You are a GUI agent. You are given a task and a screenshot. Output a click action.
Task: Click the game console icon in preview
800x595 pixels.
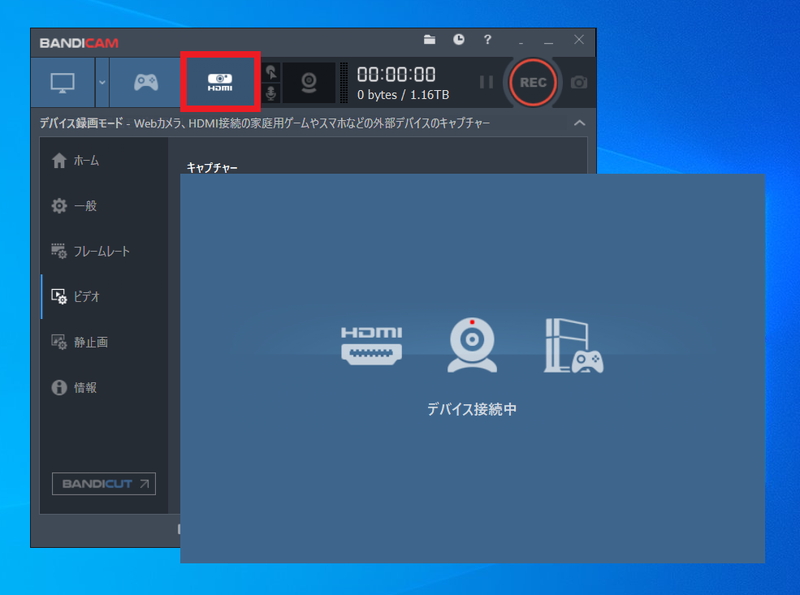(x=573, y=345)
